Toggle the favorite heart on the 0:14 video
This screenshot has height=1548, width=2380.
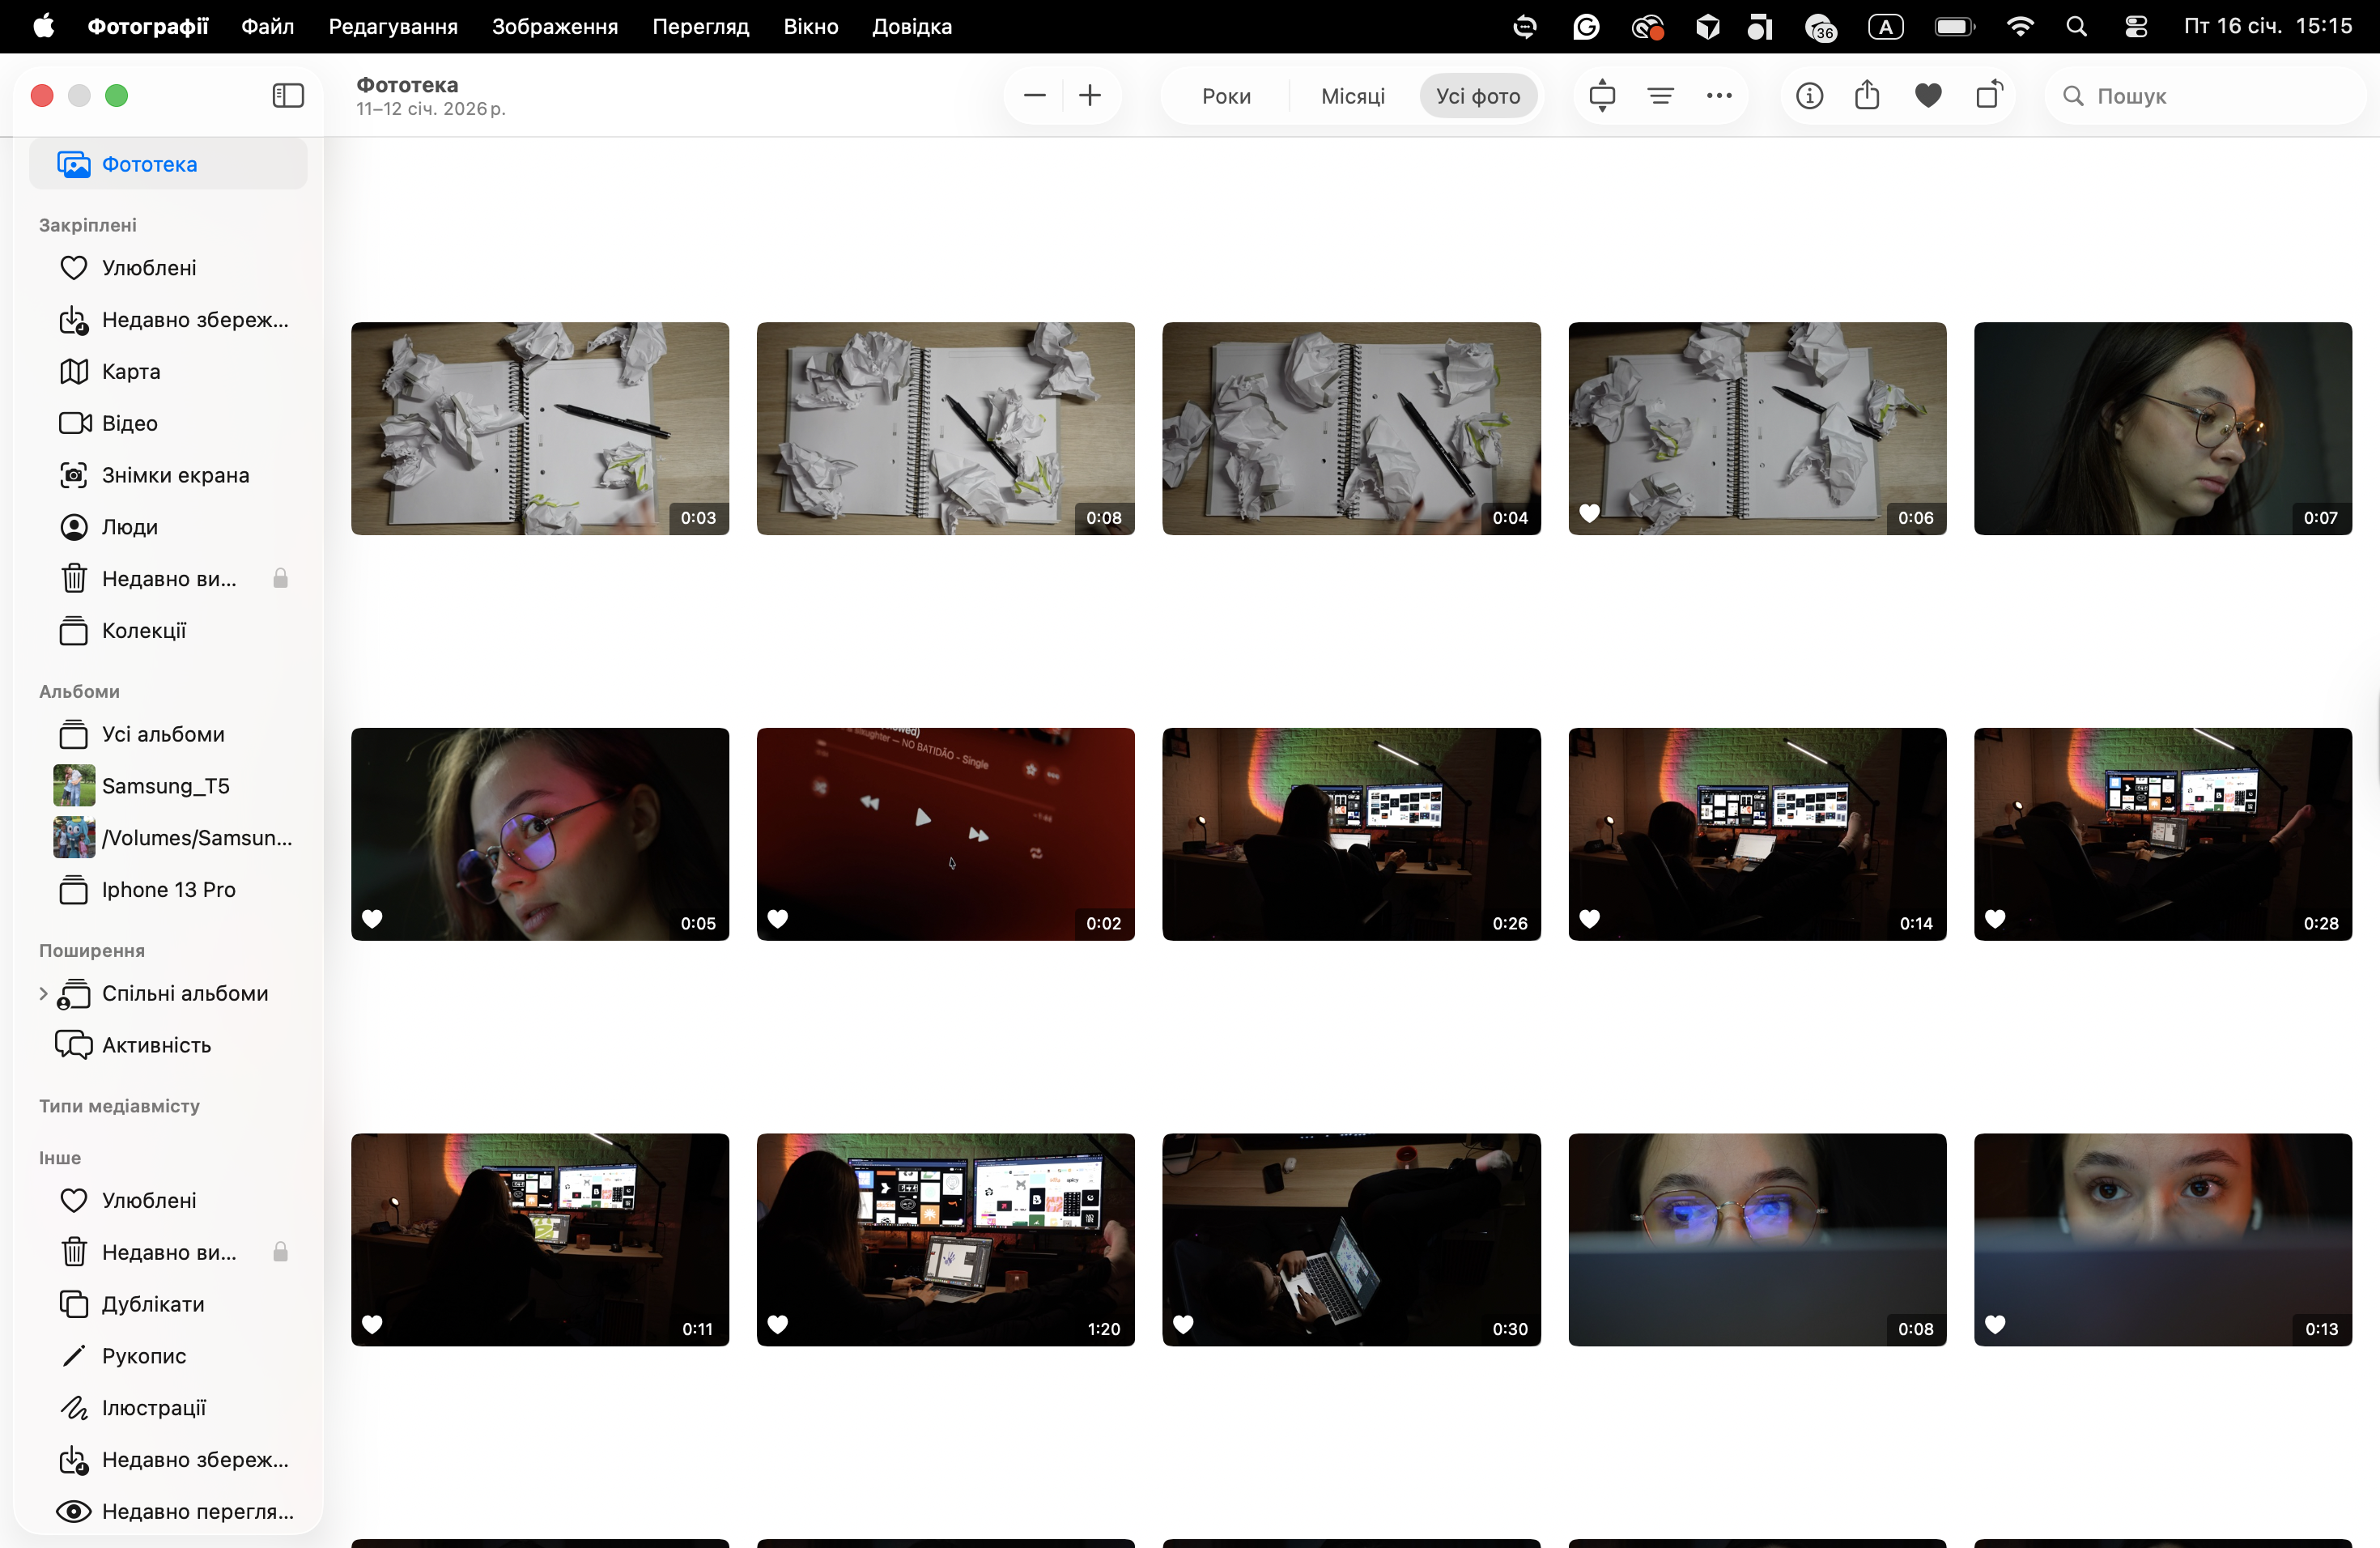click(x=1590, y=919)
